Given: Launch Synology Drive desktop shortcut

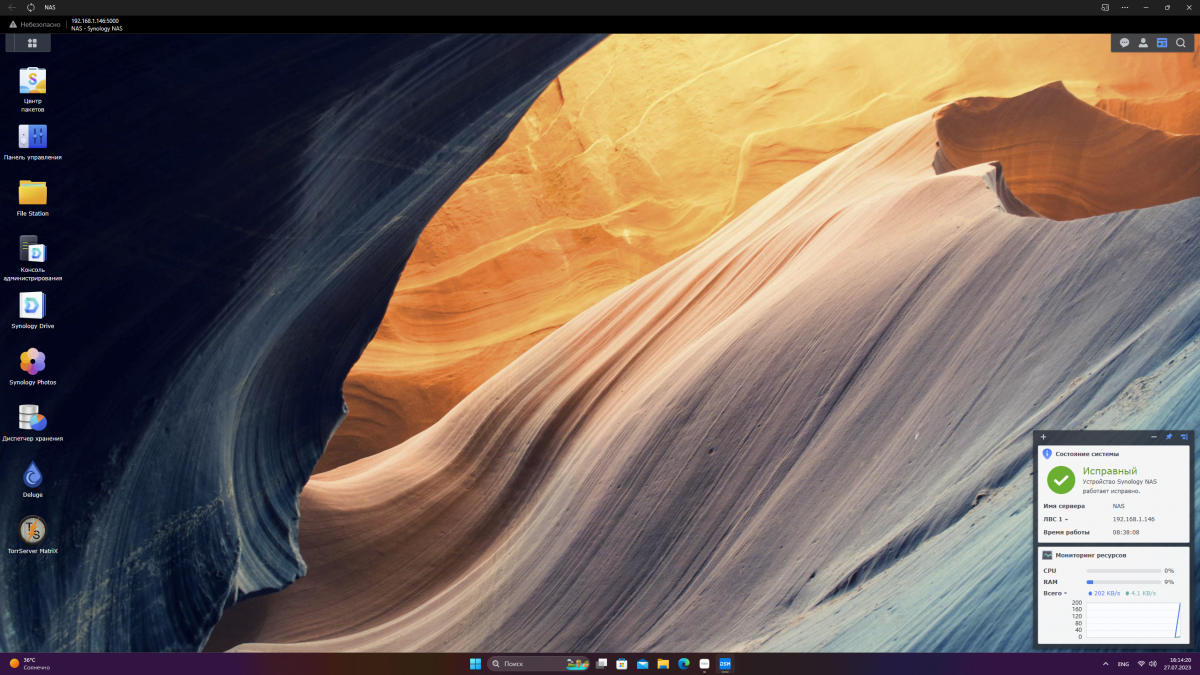Looking at the screenshot, I should pos(33,311).
